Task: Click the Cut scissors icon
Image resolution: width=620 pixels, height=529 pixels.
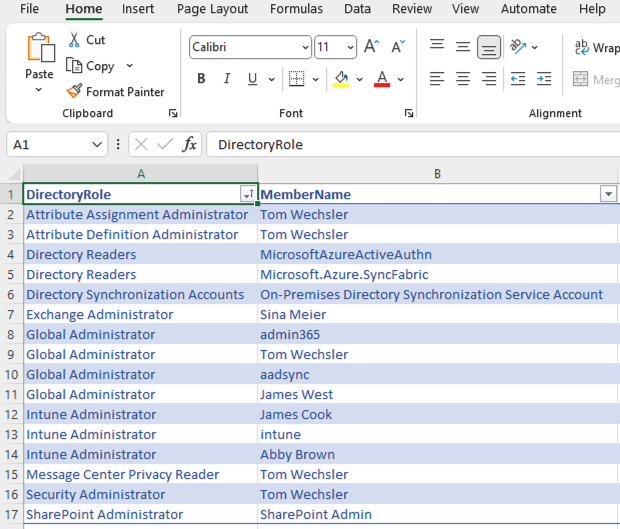Action: point(75,40)
